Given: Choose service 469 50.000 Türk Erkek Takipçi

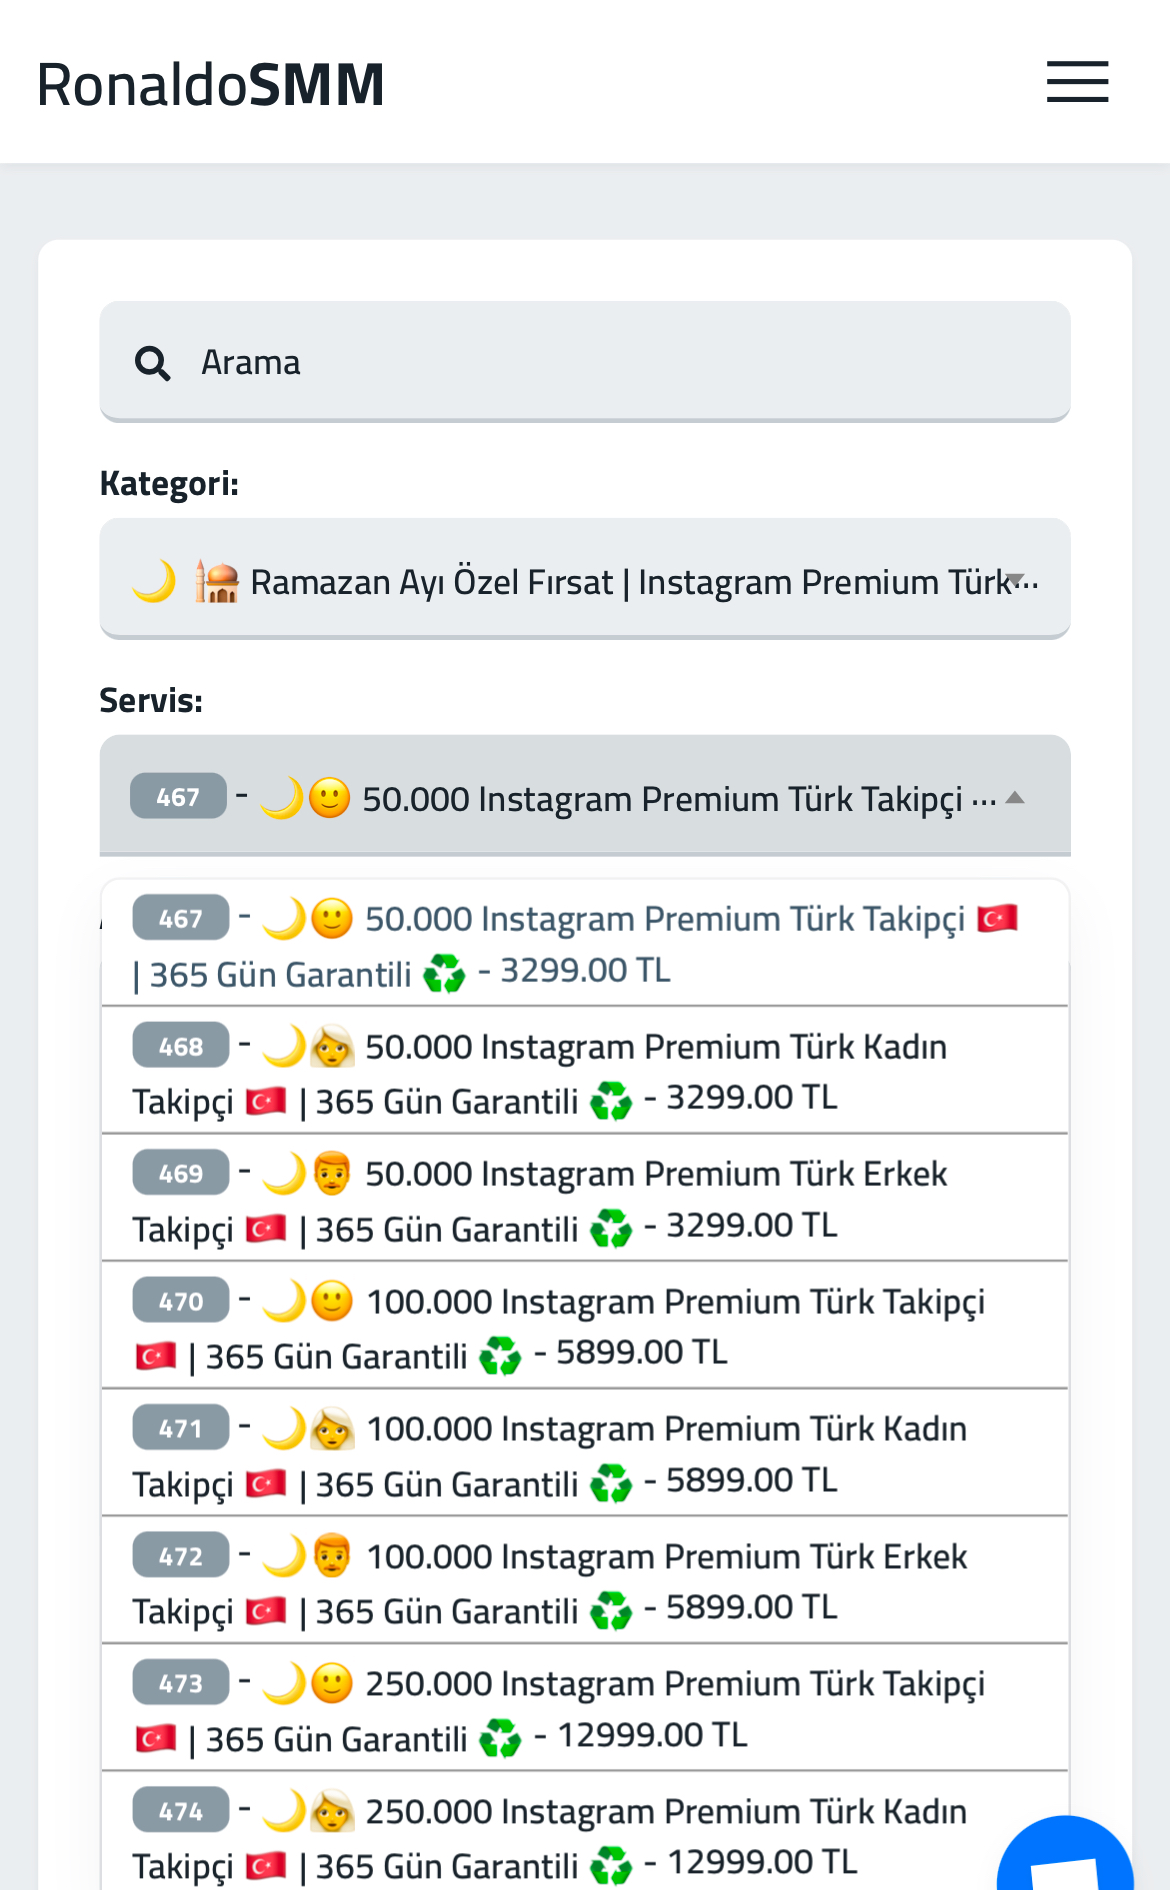Looking at the screenshot, I should point(585,1198).
